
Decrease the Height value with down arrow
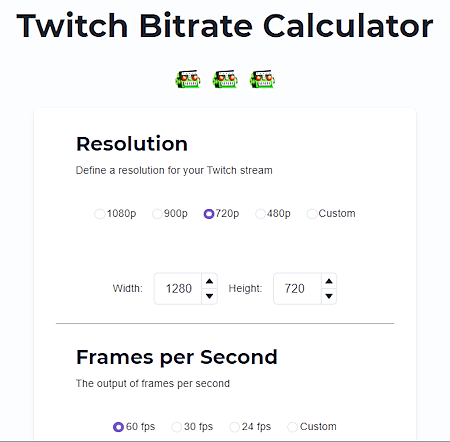329,296
